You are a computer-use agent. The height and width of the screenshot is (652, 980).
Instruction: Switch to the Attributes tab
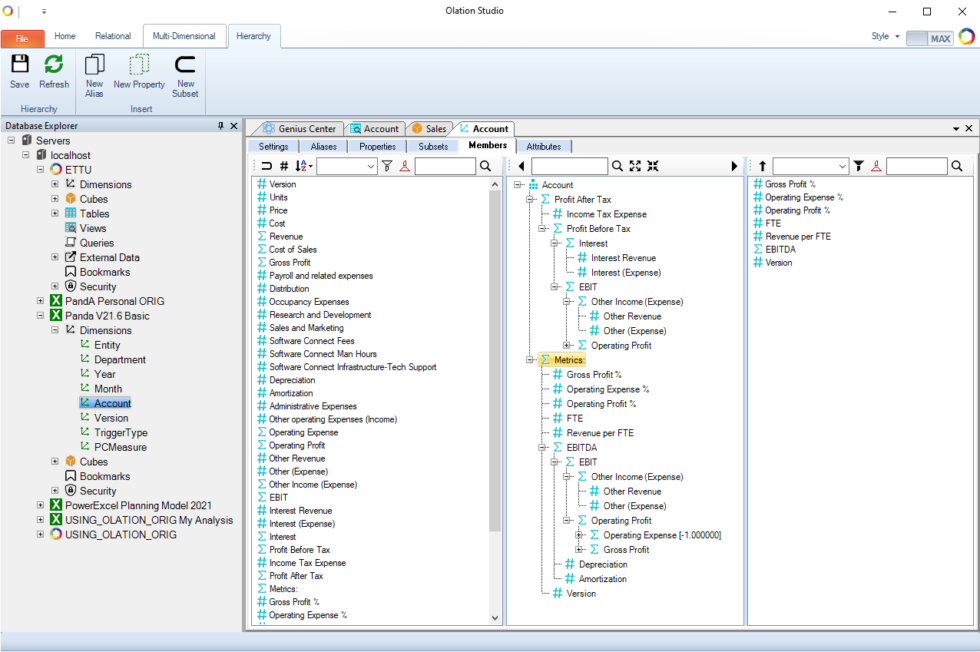pos(543,146)
